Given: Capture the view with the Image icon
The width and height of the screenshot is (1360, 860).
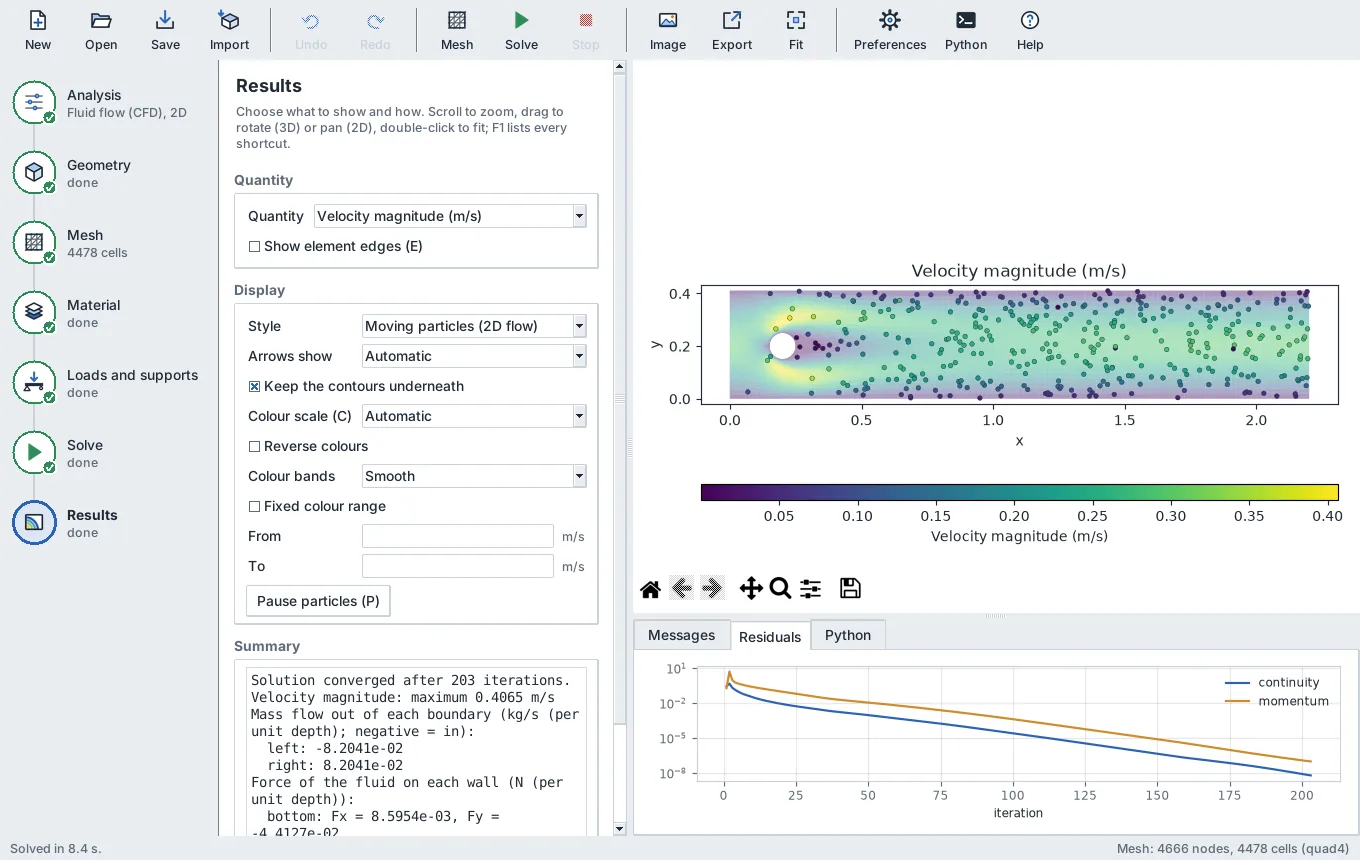Looking at the screenshot, I should pyautogui.click(x=668, y=30).
